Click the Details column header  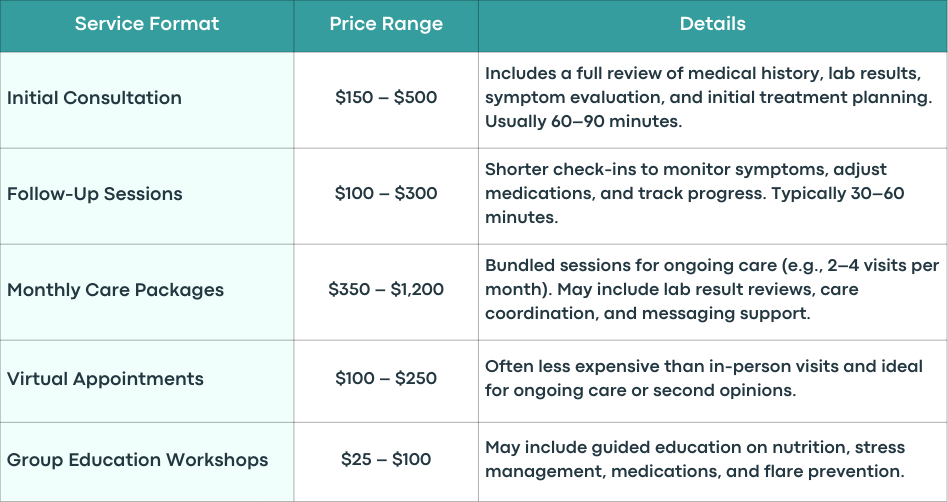(713, 24)
